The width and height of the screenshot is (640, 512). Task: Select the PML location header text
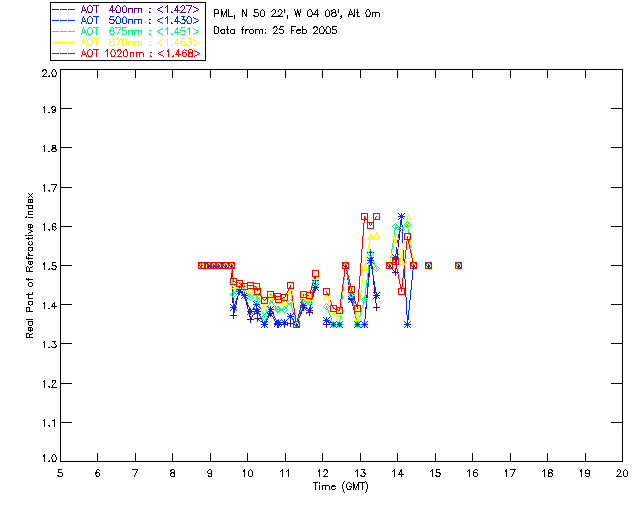pyautogui.click(x=297, y=14)
